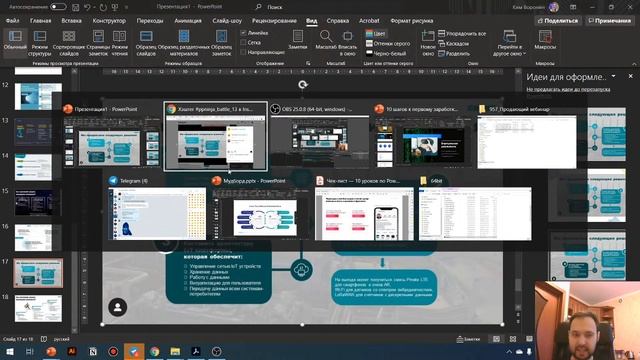
Task: Open customize quick access toolbar dropdown
Action: (x=127, y=7)
